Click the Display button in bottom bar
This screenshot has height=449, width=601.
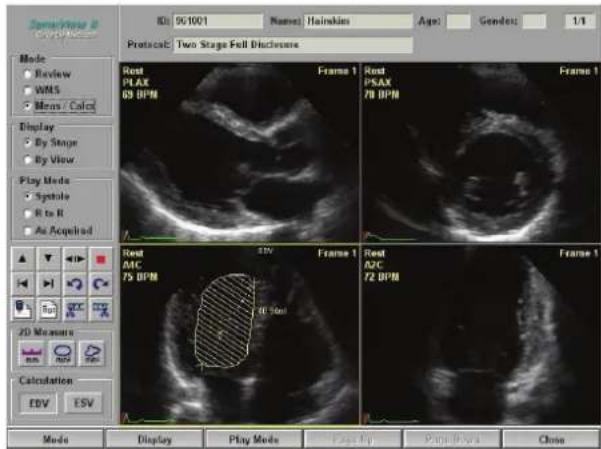(x=154, y=439)
